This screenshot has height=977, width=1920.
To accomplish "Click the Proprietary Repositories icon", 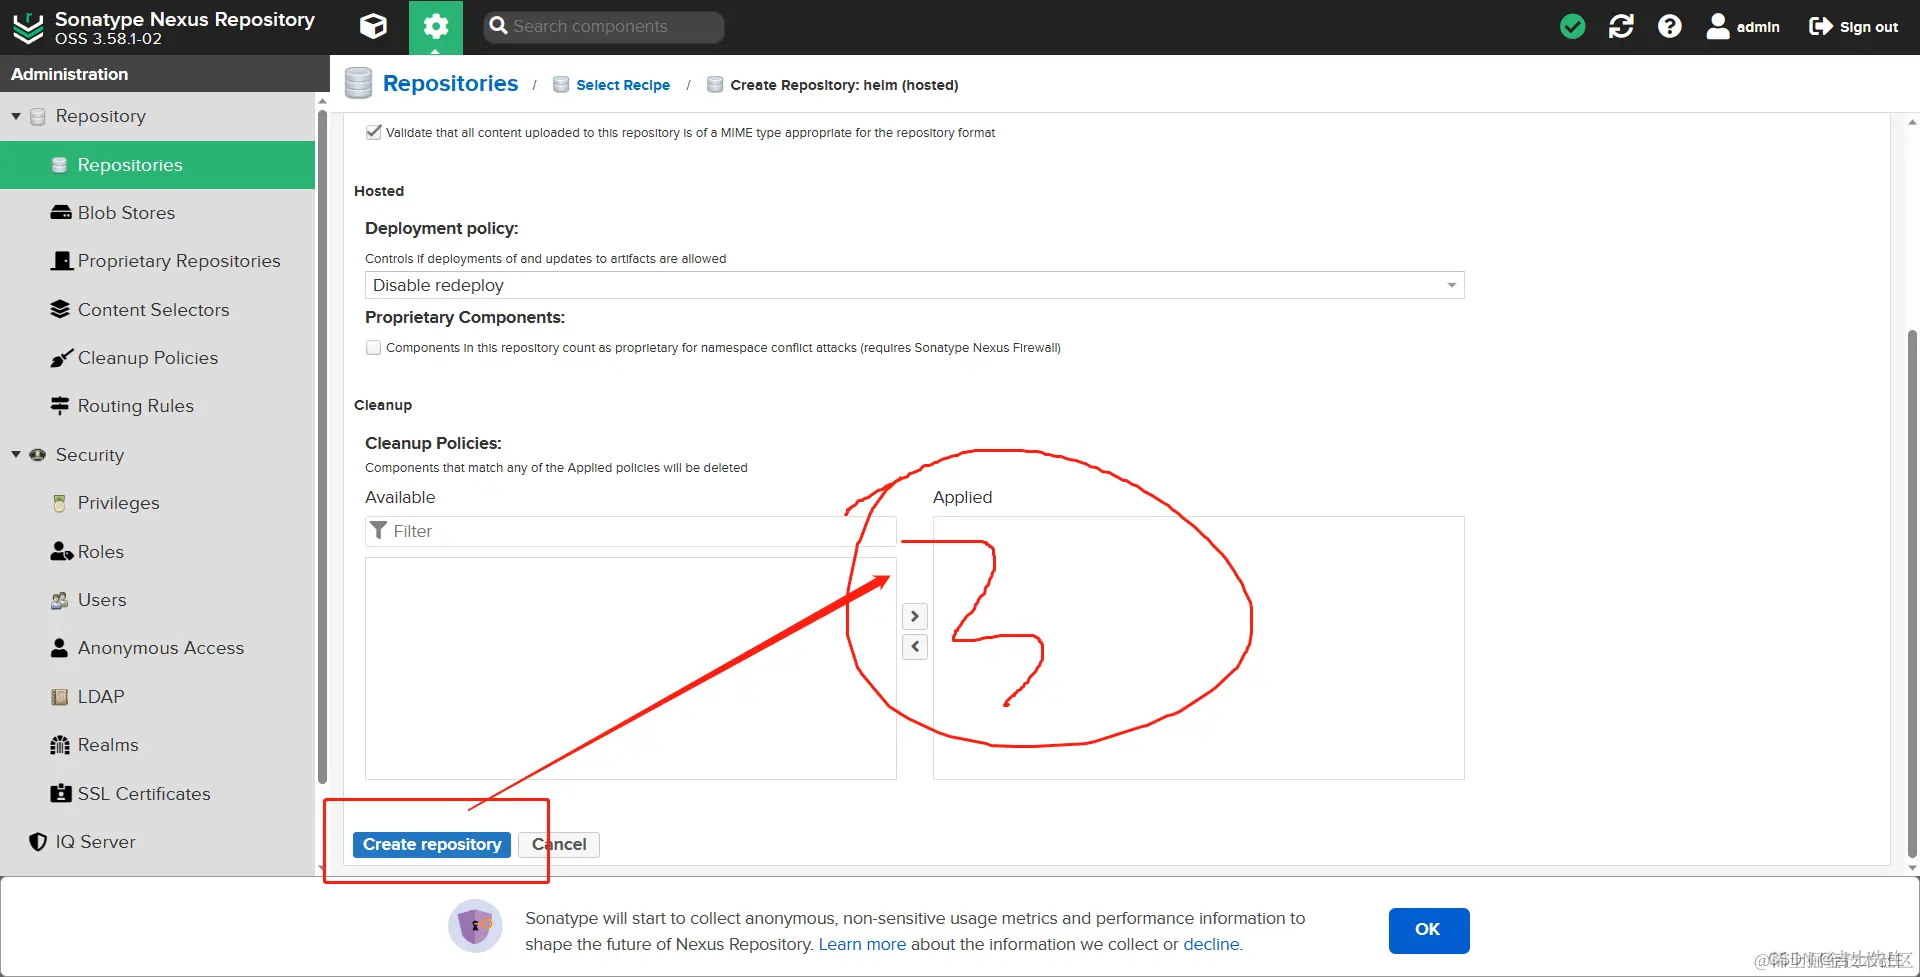I will 62,261.
